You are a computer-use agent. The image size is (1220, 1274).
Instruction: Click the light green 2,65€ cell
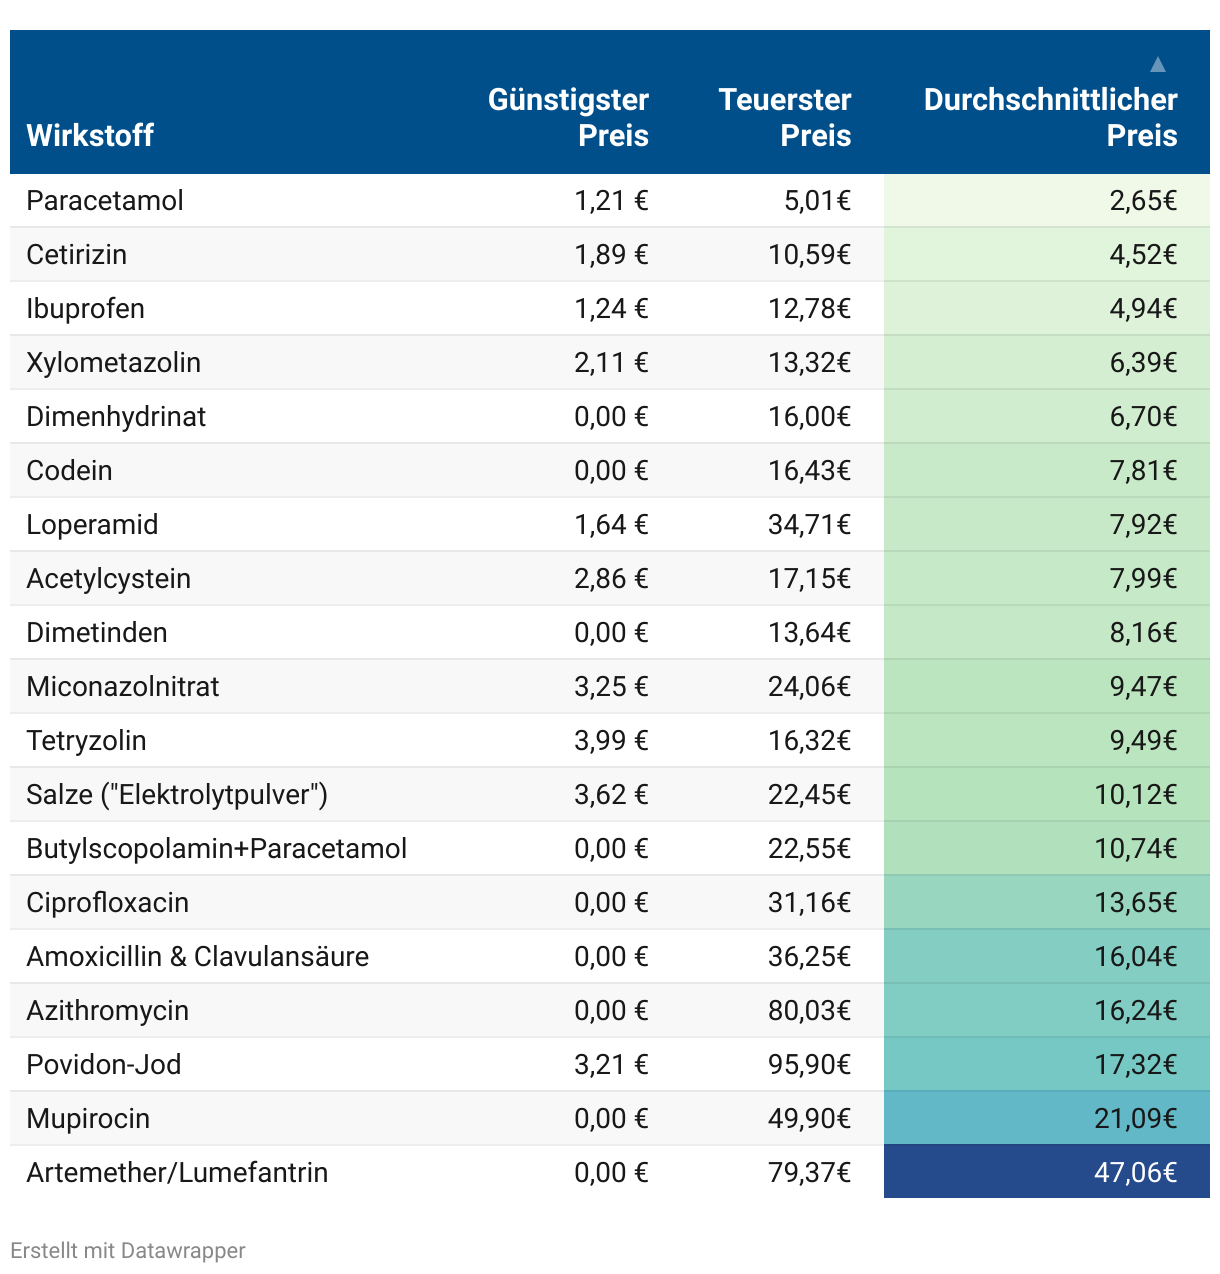point(1143,201)
